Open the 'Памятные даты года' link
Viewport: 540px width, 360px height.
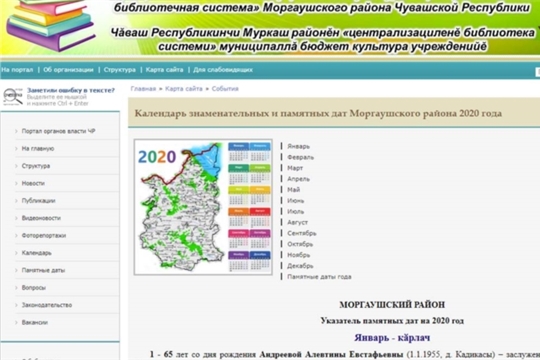pos(319,277)
